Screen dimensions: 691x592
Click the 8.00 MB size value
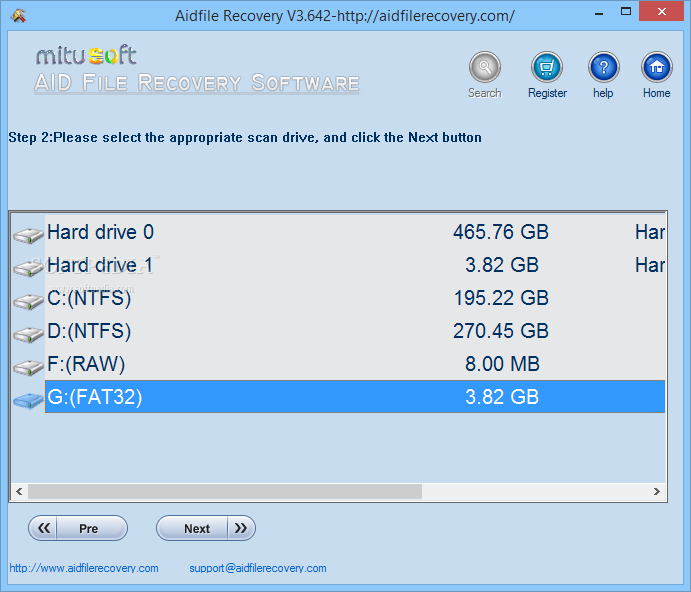coord(502,364)
